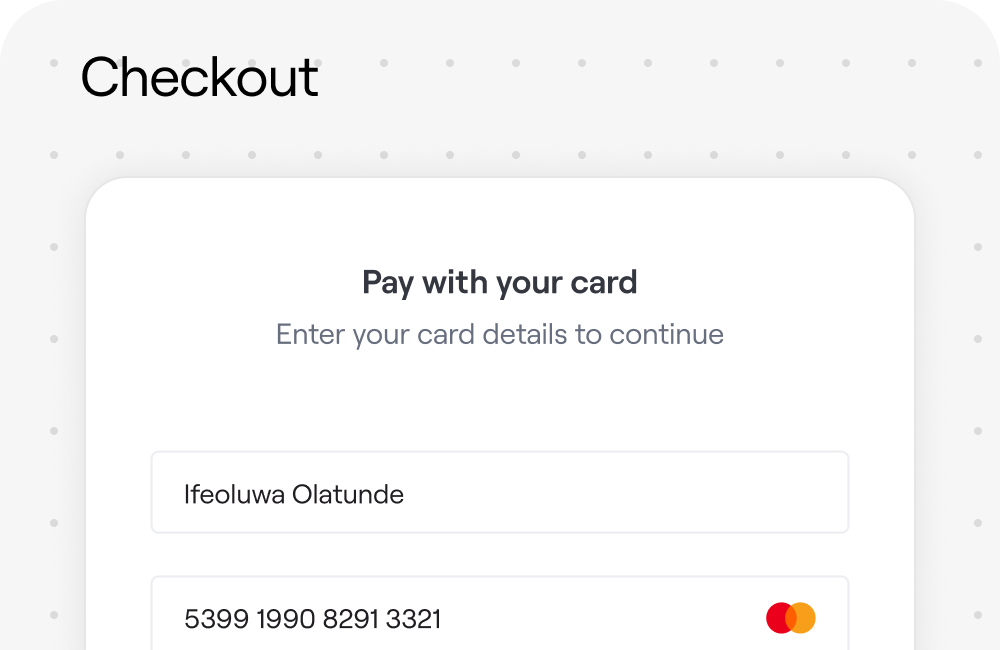Click the word "card" in the panel title
The width and height of the screenshot is (1000, 650).
tap(603, 283)
